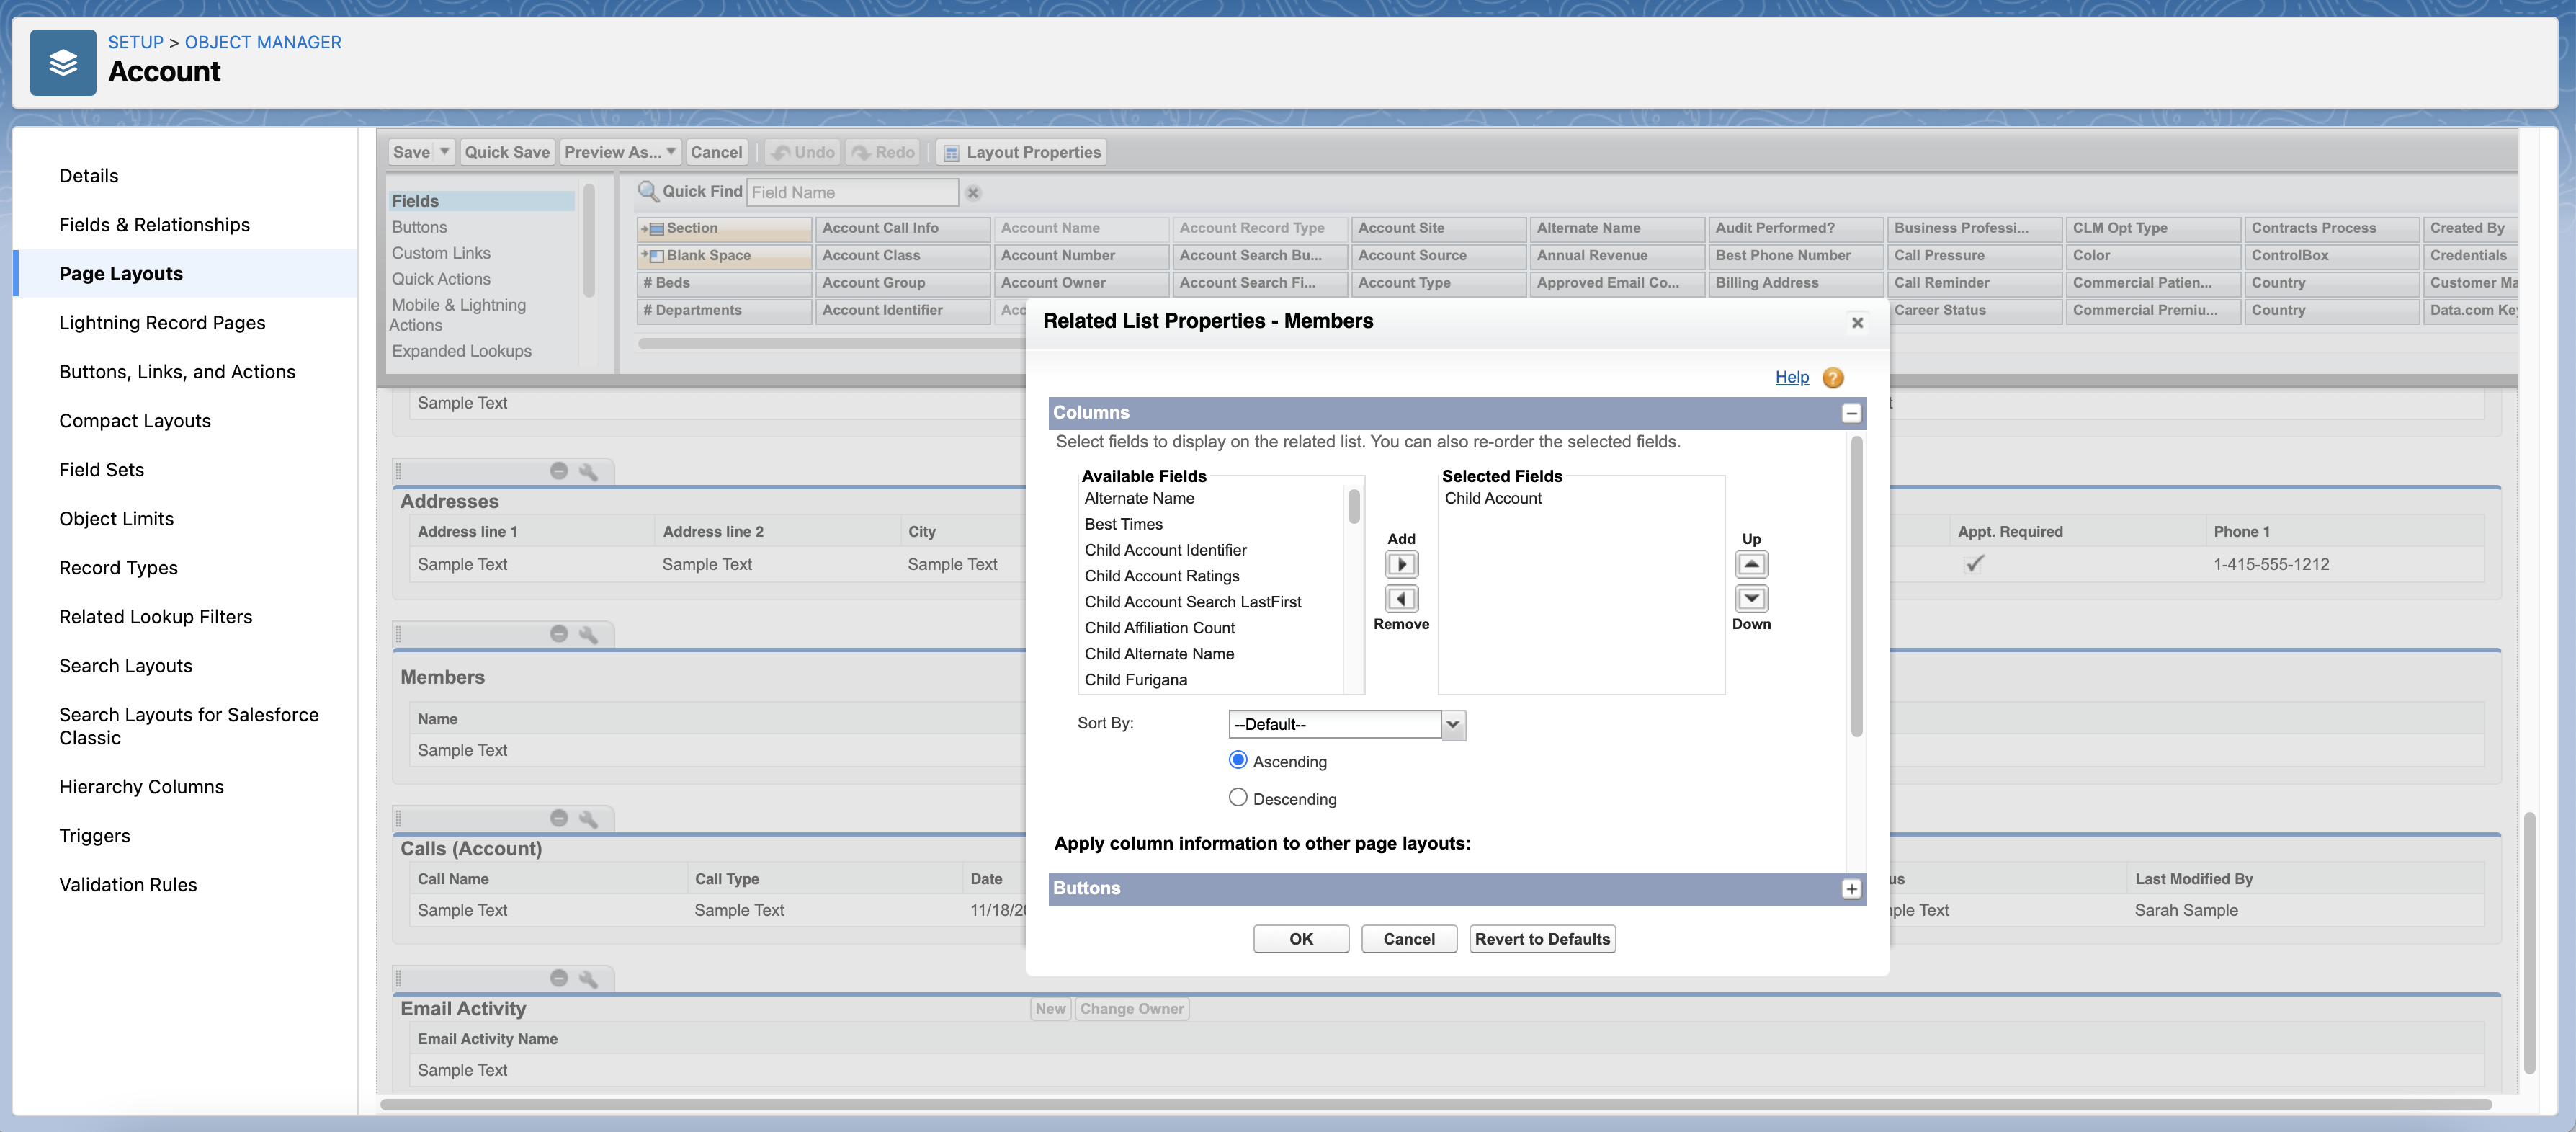Click remove icon above Calls (Account) list
The width and height of the screenshot is (2576, 1132).
(559, 818)
